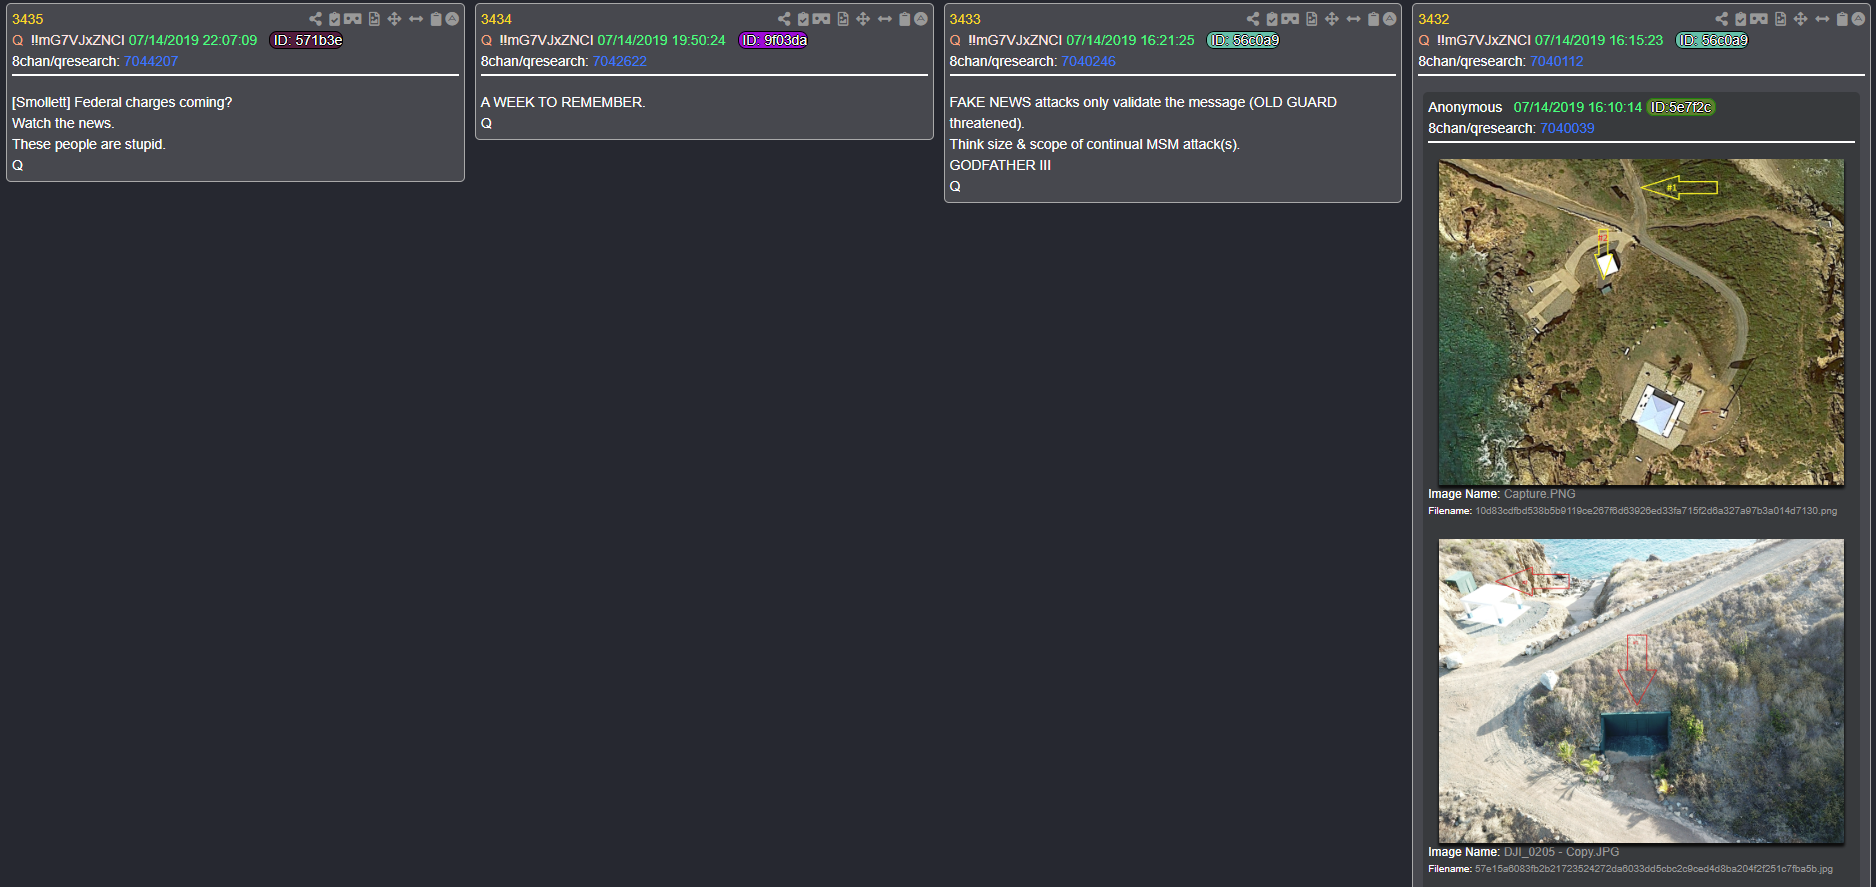Click the timestamp 07/14/2019 16:21:25

click(x=1130, y=40)
